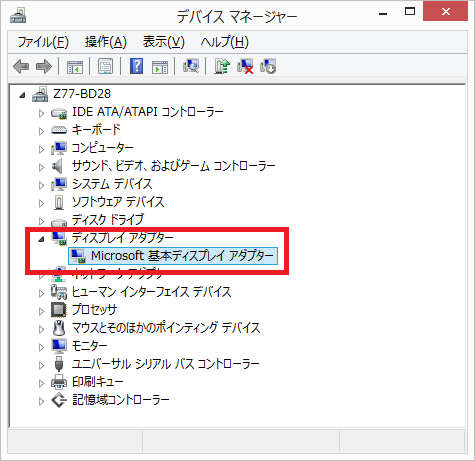Click the Z77-BD28 computer root icon

[x=40, y=94]
